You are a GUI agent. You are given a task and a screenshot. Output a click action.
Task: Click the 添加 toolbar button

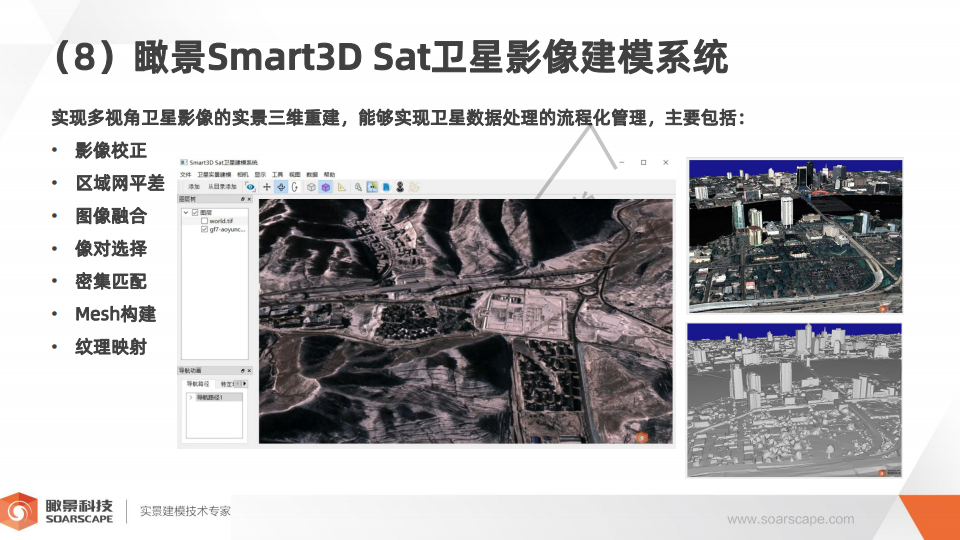tap(193, 187)
